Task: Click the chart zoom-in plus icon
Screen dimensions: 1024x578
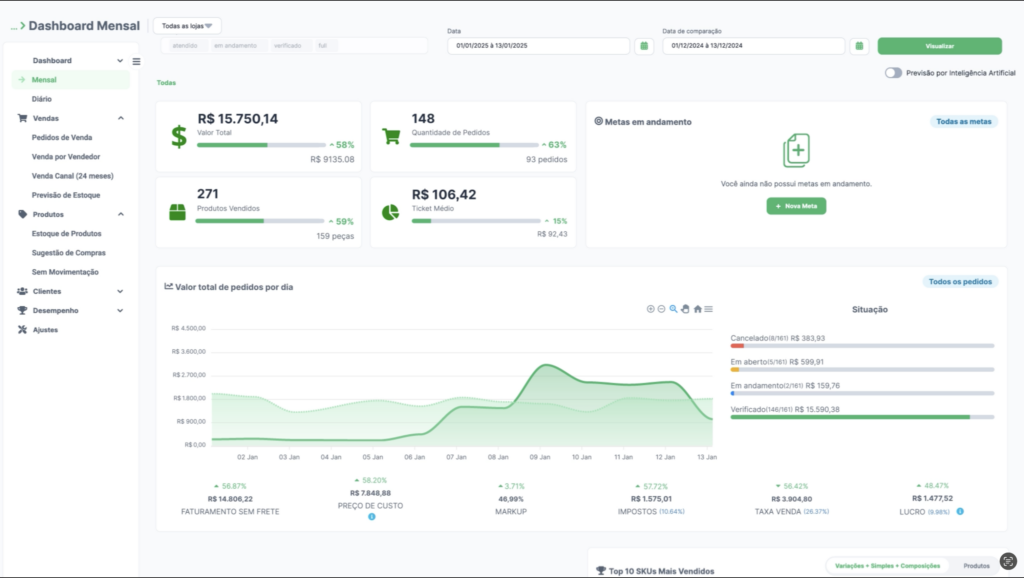Action: click(x=650, y=309)
